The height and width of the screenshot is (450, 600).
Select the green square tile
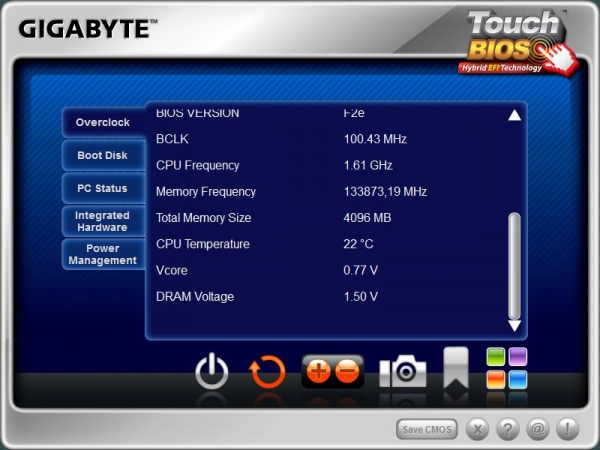[496, 357]
